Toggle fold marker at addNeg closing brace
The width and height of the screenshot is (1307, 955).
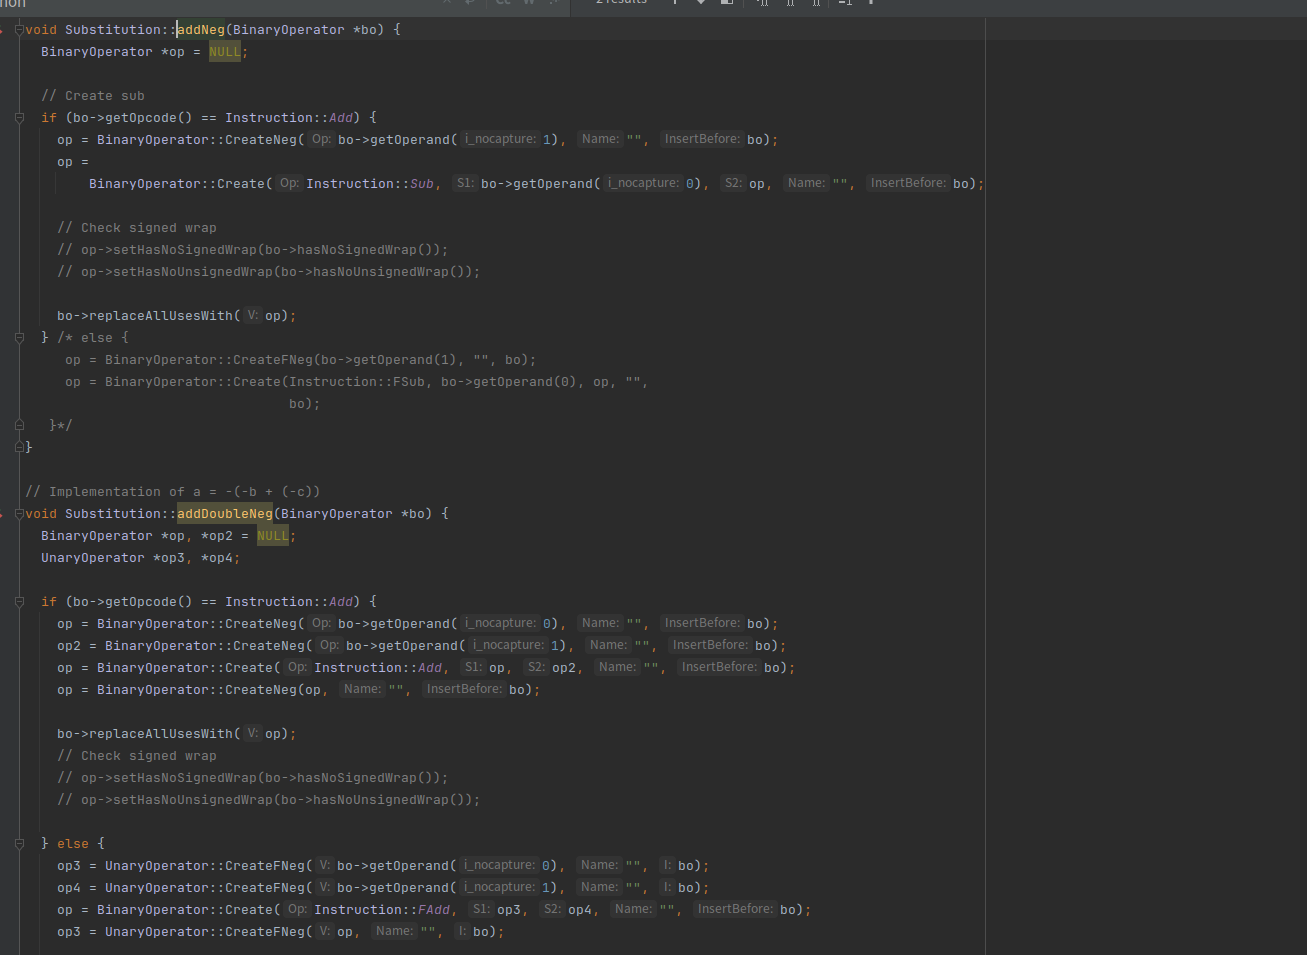[19, 448]
